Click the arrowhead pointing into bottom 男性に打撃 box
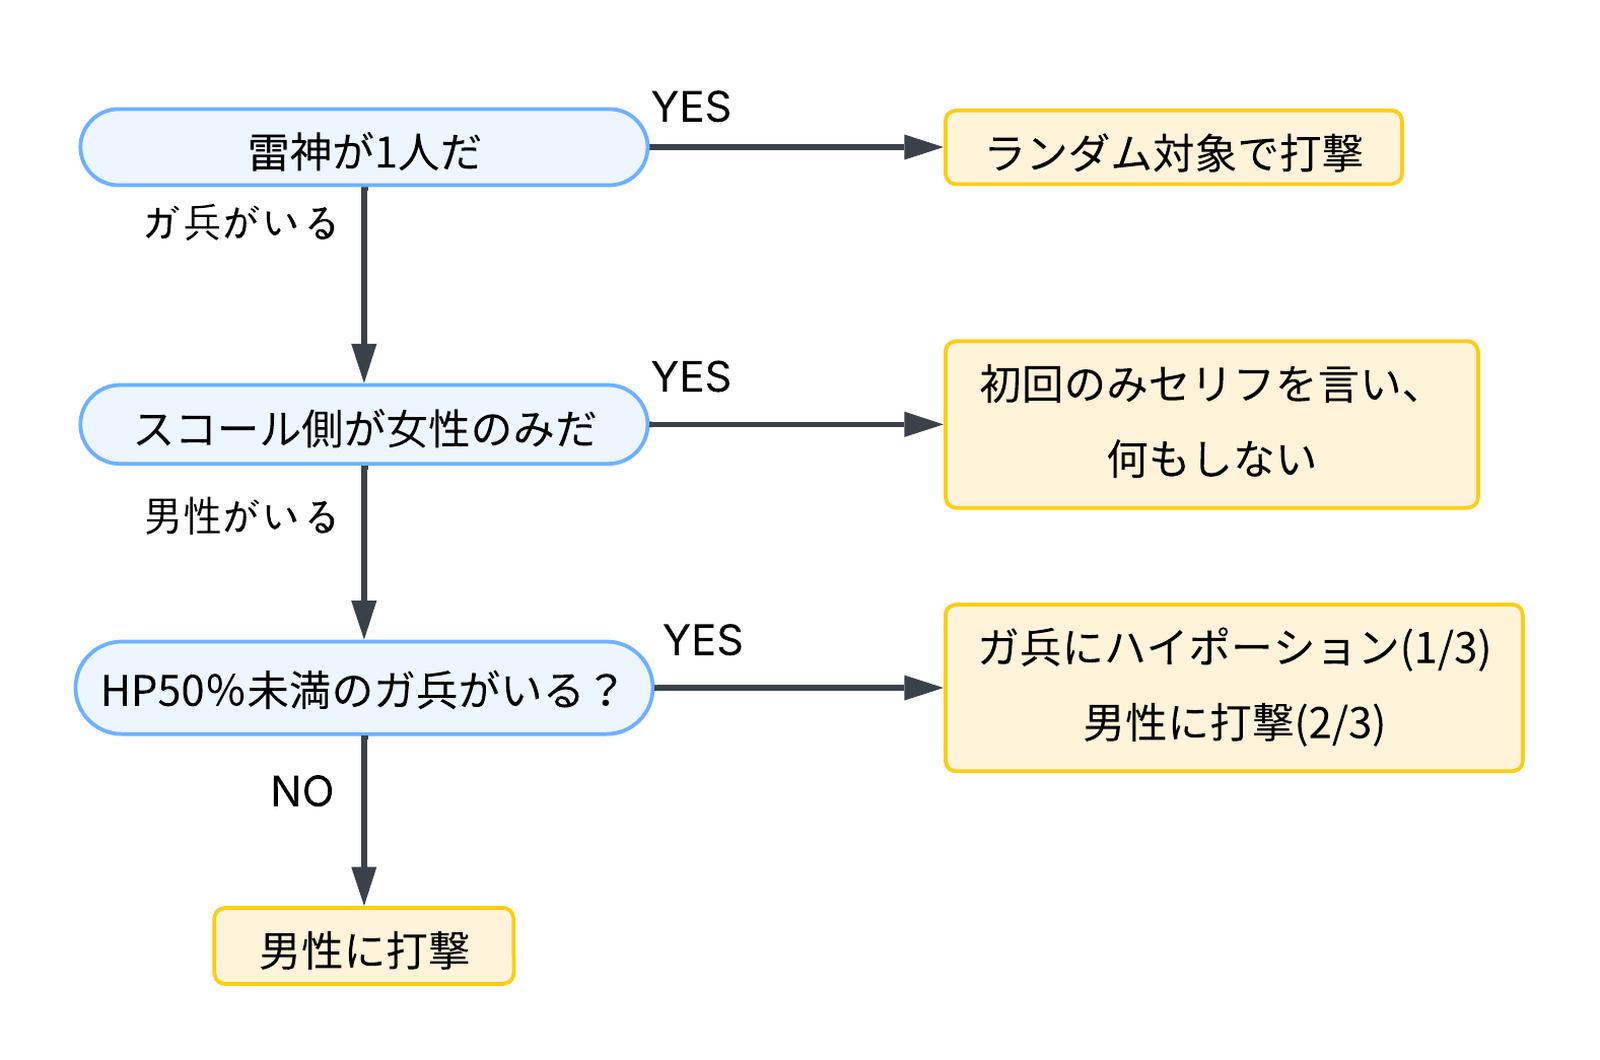Viewport: 1600px width, 1060px height. coord(364,885)
